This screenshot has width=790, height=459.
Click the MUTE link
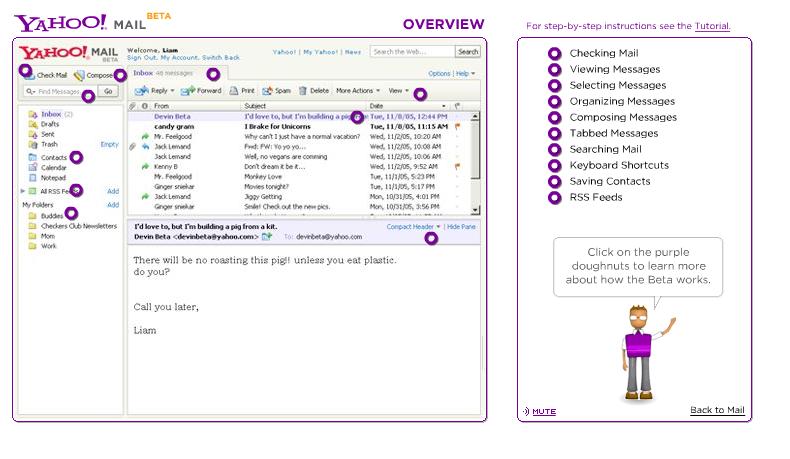(544, 412)
